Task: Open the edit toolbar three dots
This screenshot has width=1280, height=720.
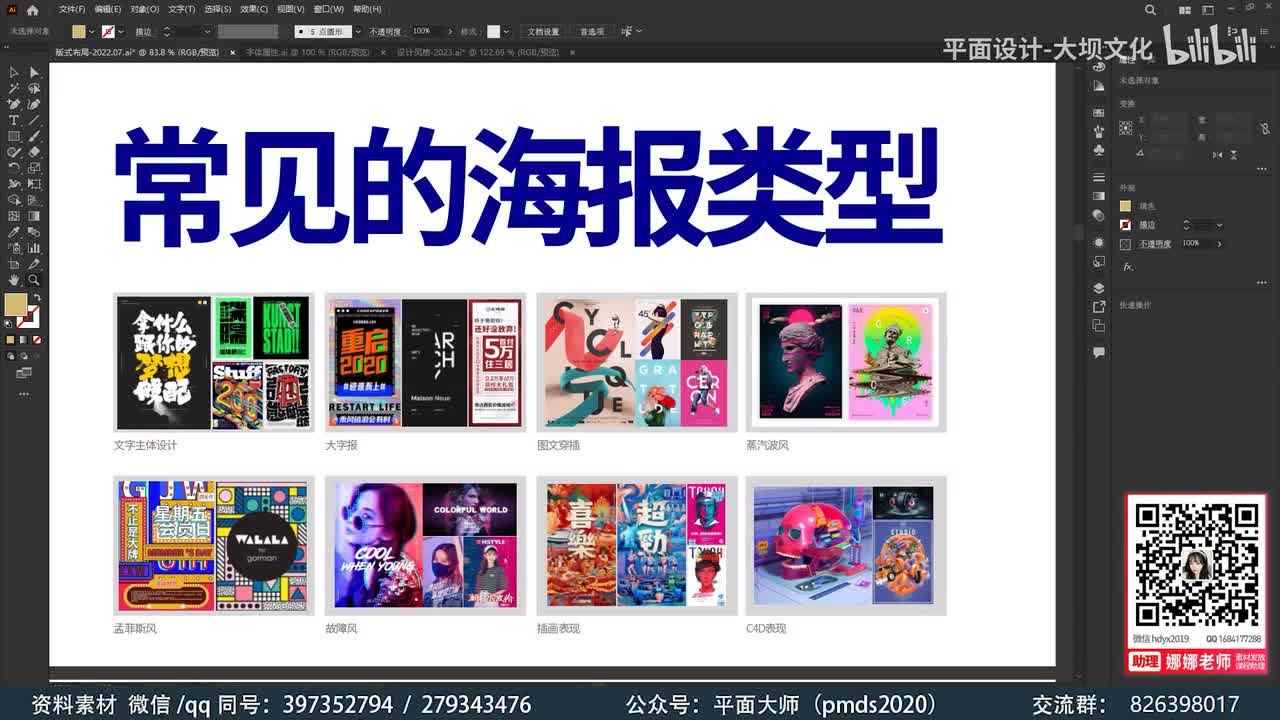Action: [23, 393]
